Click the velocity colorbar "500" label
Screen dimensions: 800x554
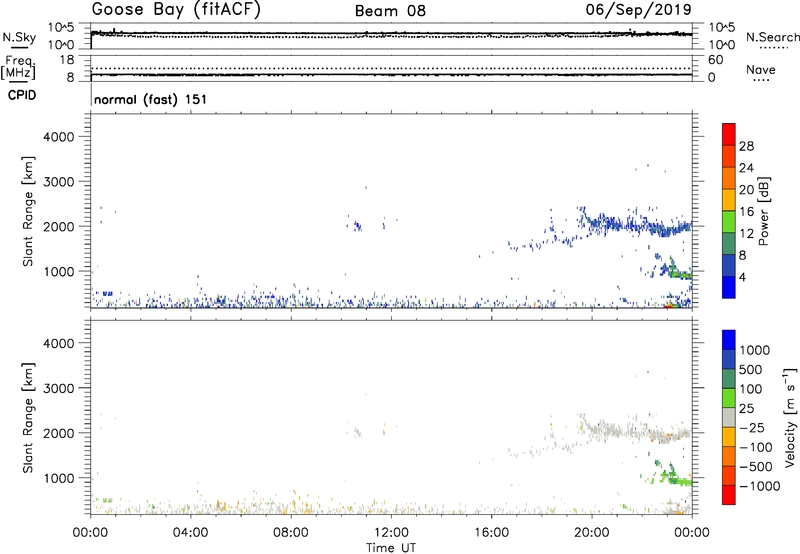pyautogui.click(x=751, y=370)
